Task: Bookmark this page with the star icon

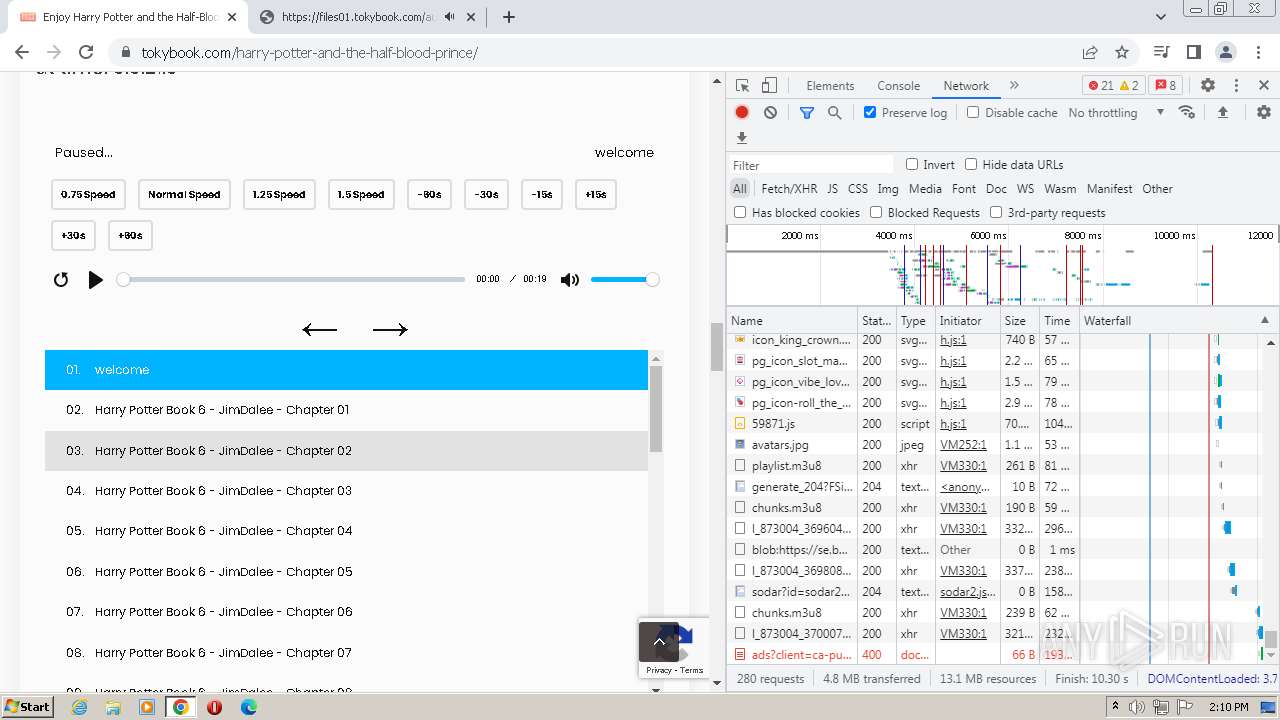Action: [x=1122, y=52]
